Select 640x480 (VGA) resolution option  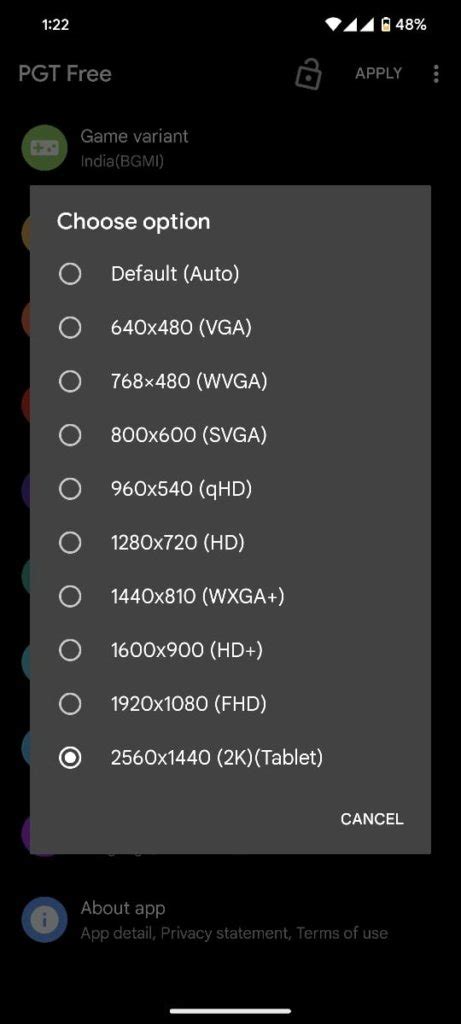(230, 327)
